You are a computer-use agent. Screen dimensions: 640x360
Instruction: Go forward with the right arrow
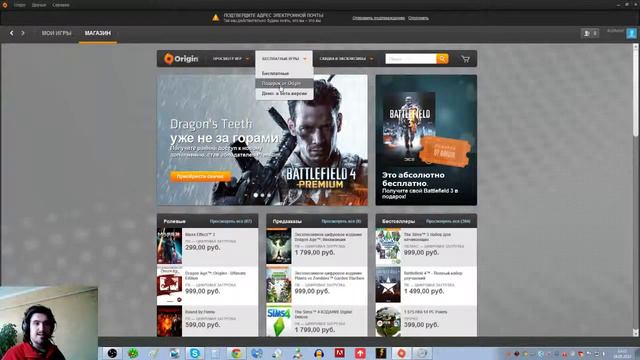pyautogui.click(x=23, y=33)
